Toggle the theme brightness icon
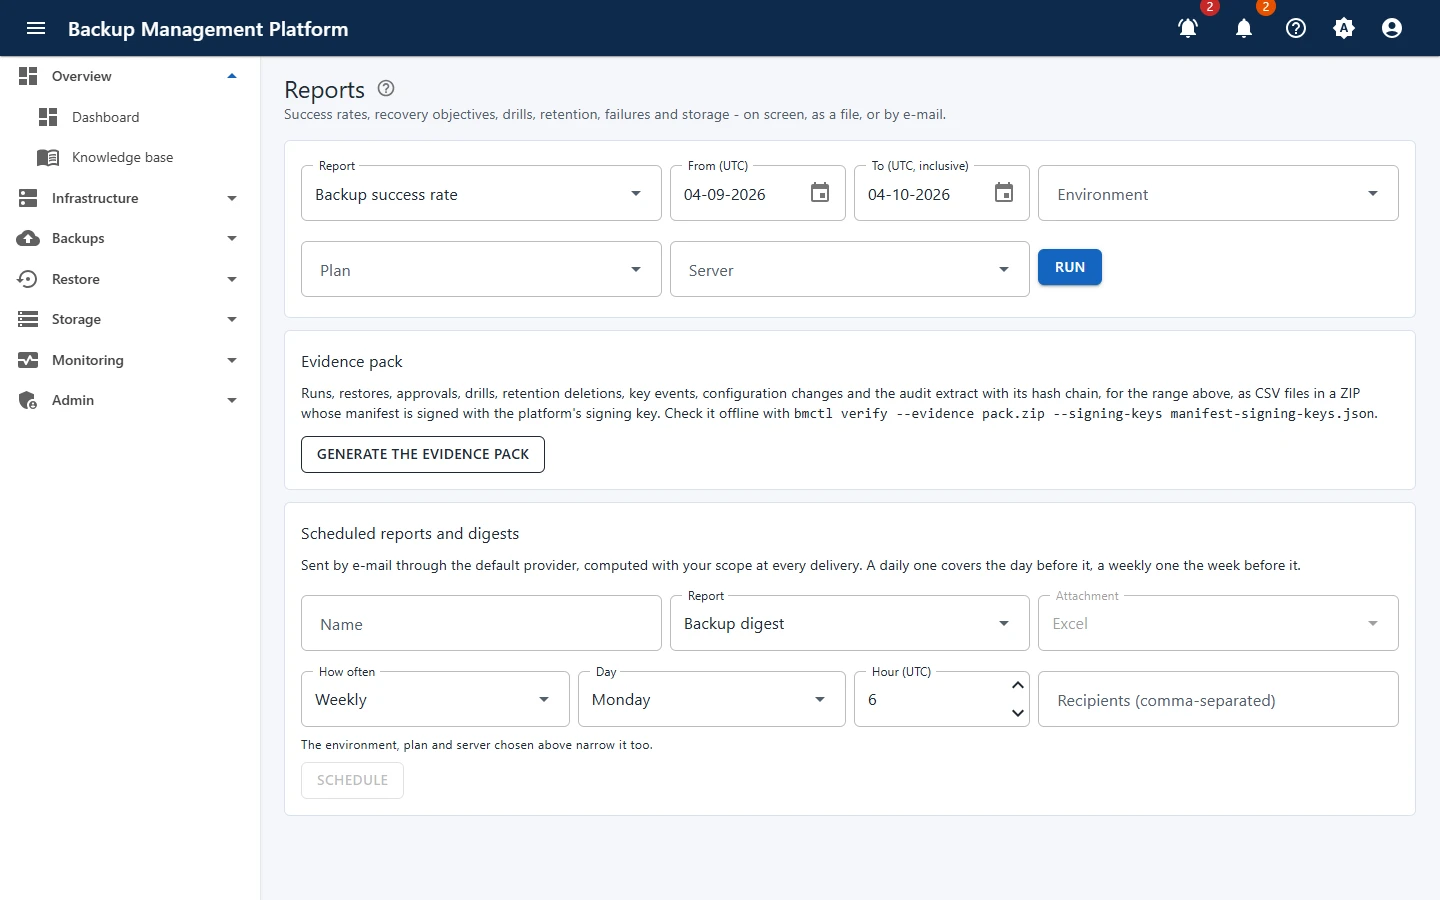 click(x=1344, y=28)
